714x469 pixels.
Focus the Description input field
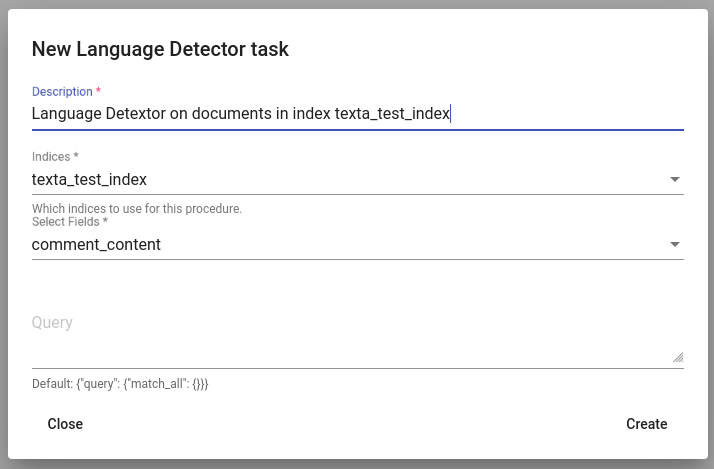[x=357, y=113]
